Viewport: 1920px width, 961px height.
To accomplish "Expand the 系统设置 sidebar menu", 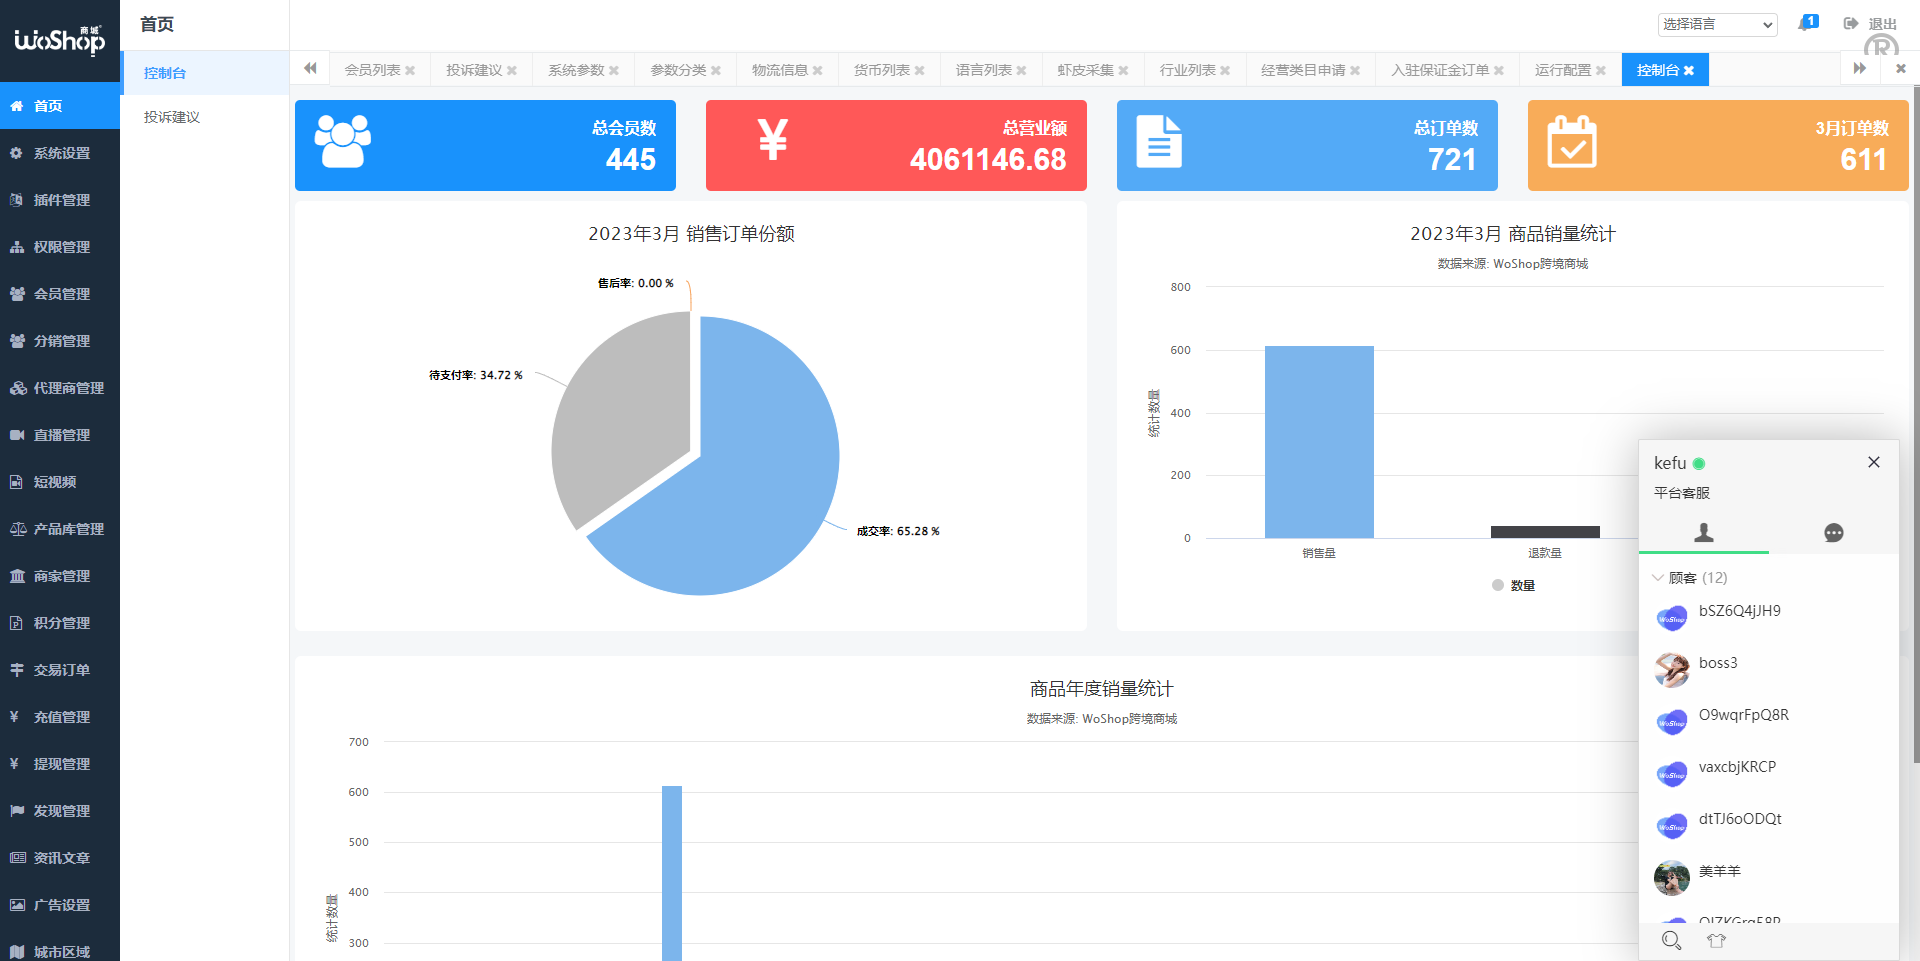I will tap(61, 153).
